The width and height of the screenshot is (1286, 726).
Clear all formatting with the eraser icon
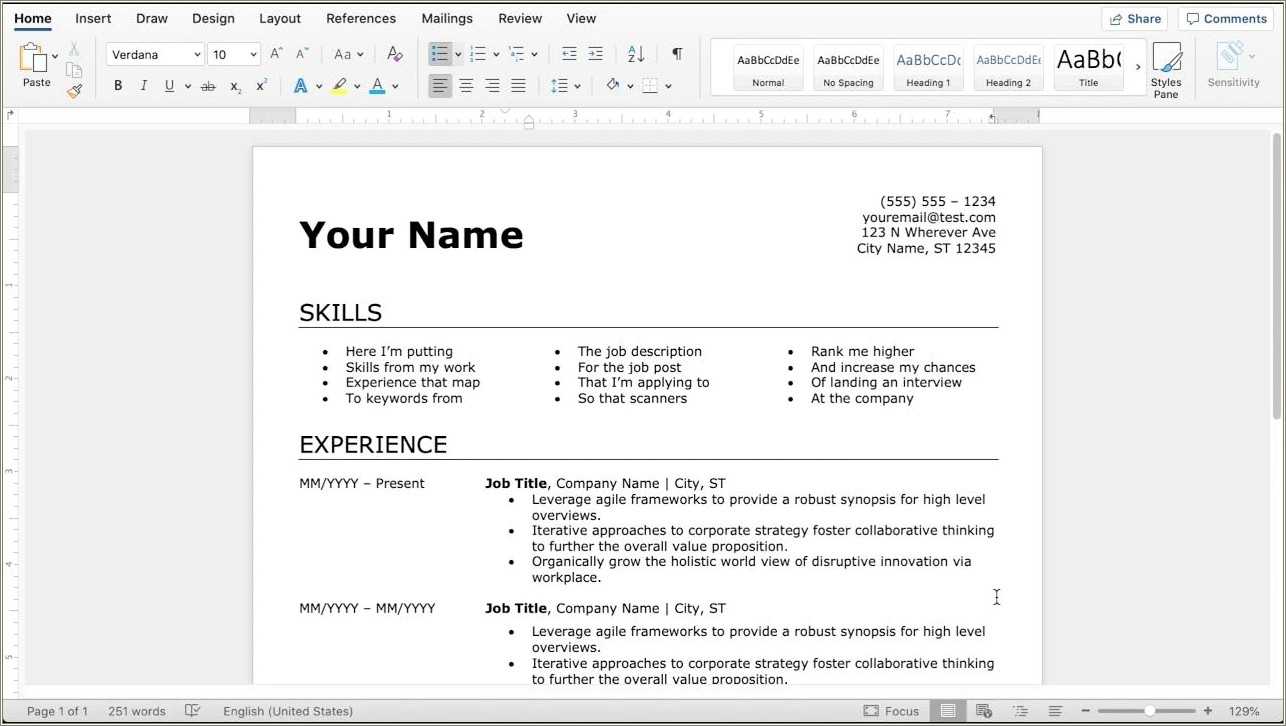coord(394,54)
